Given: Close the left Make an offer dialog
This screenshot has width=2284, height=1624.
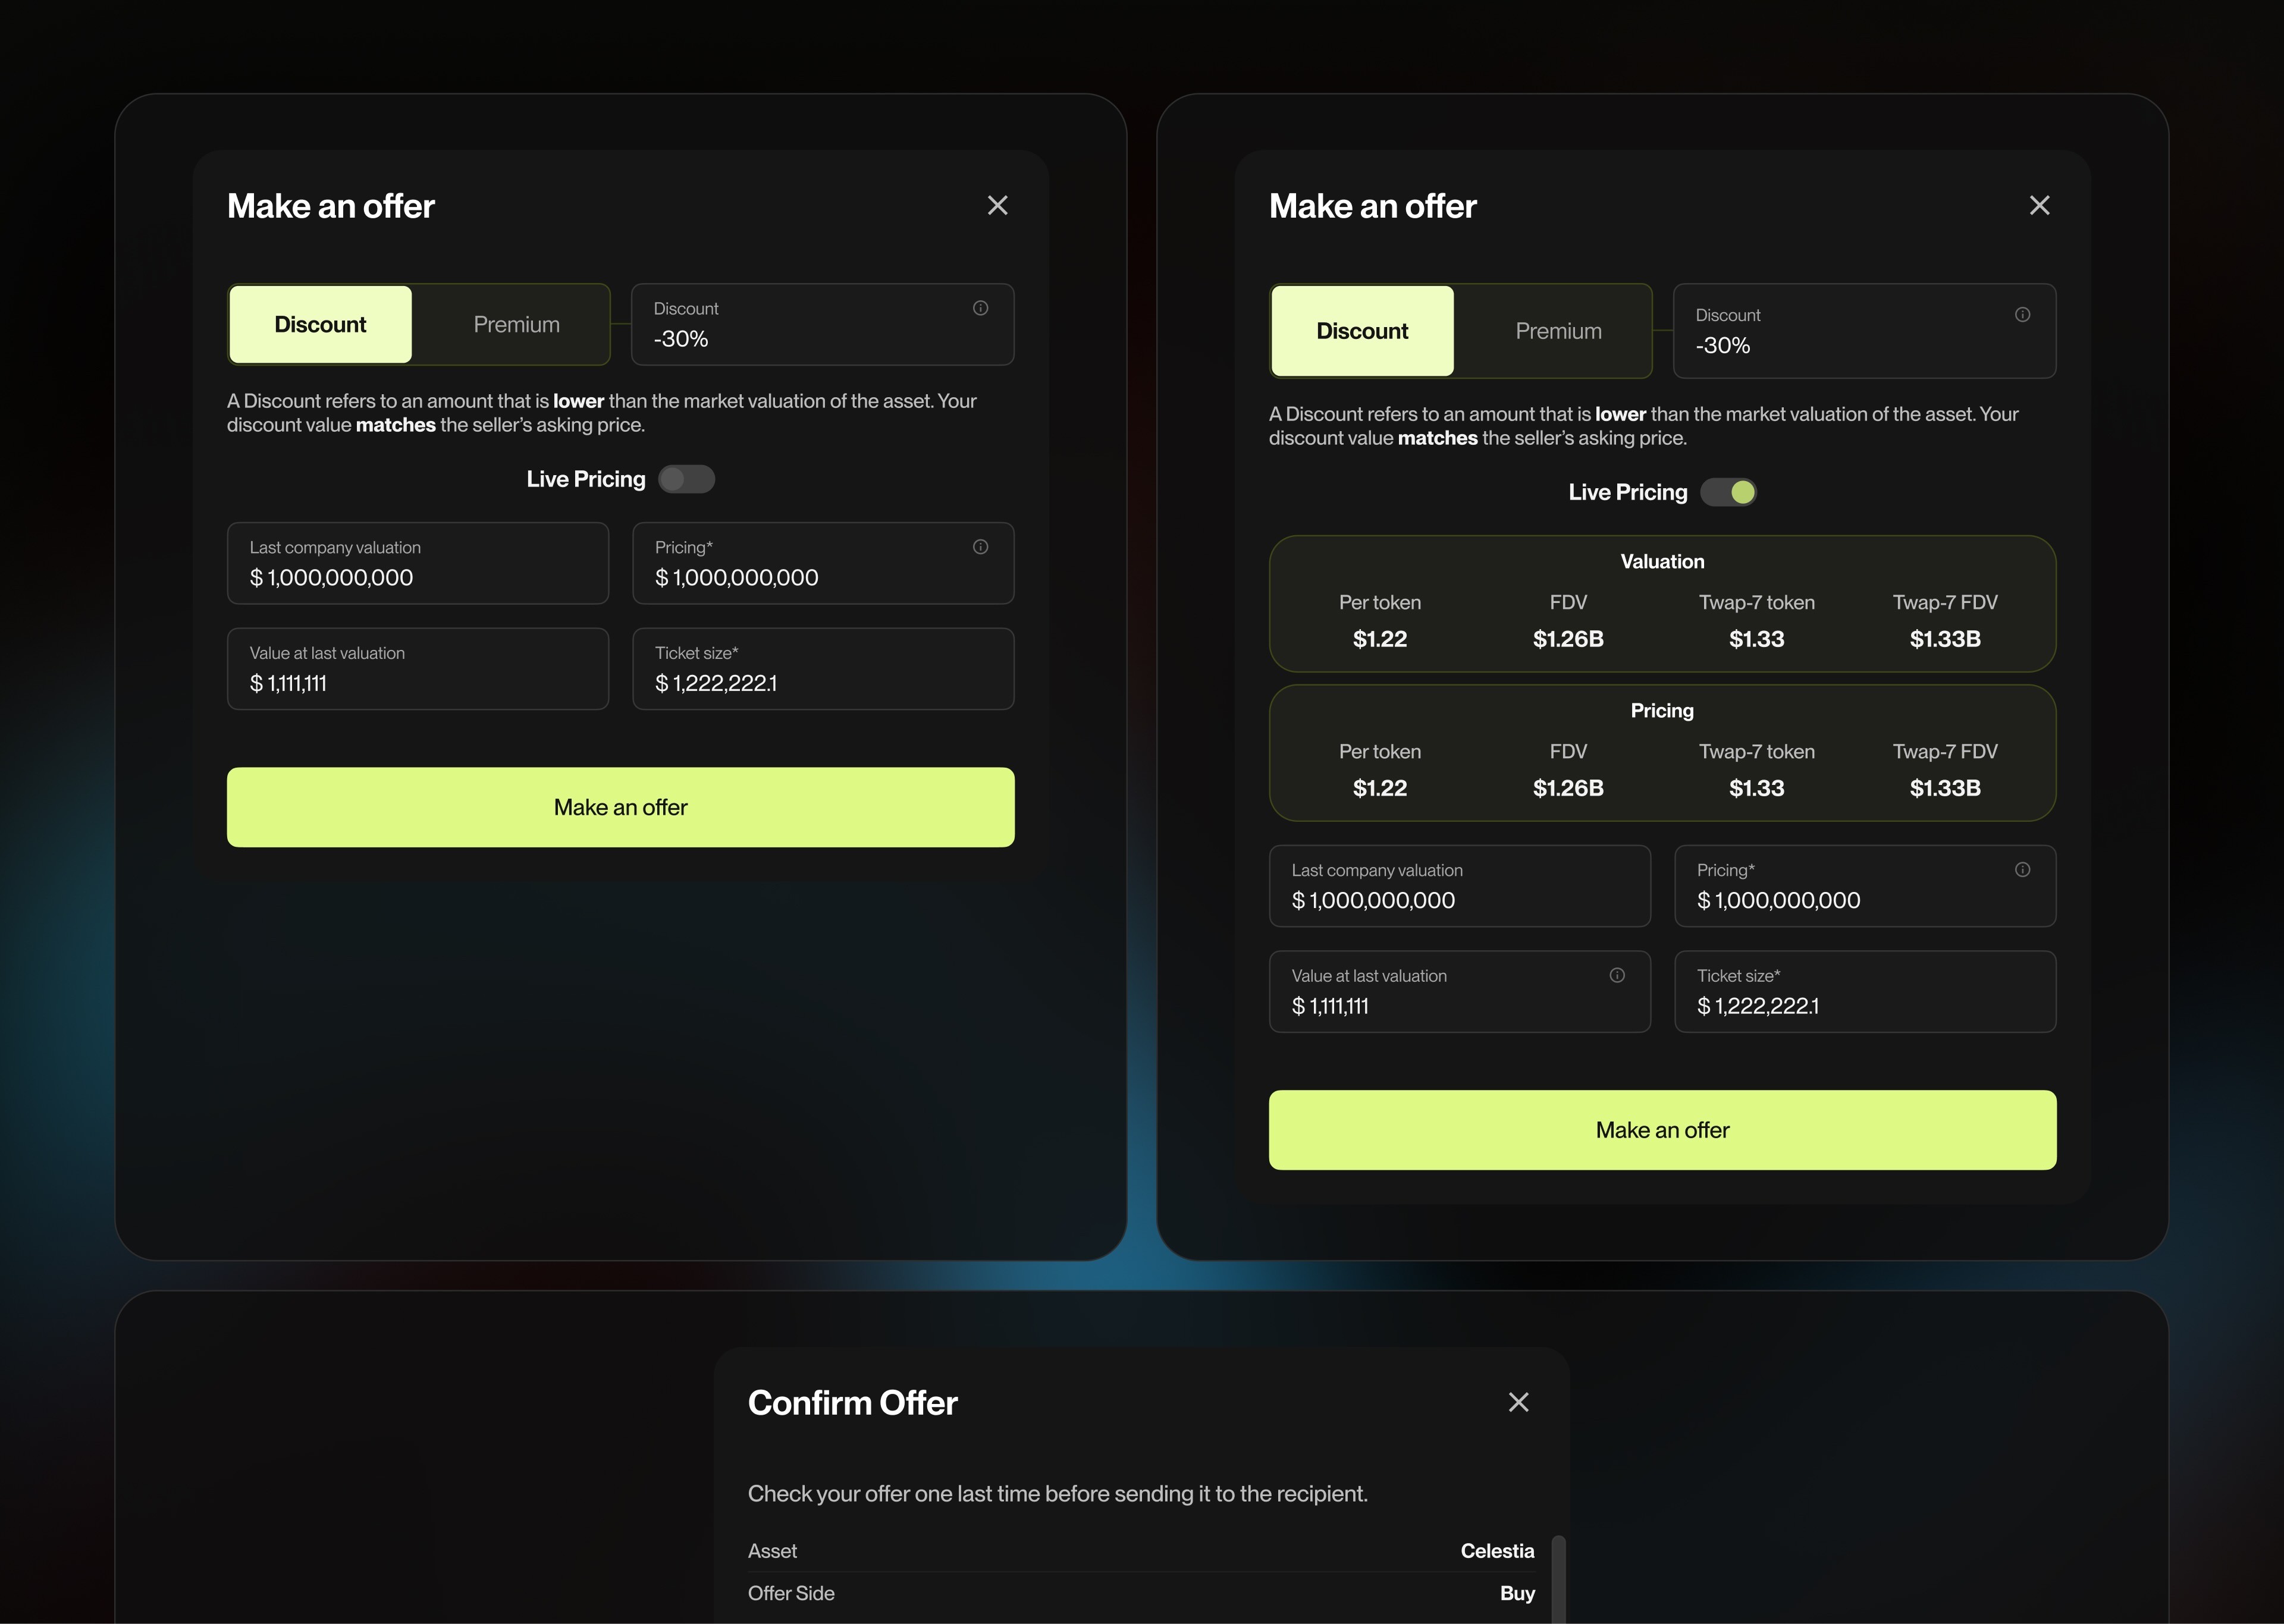Looking at the screenshot, I should coord(997,206).
